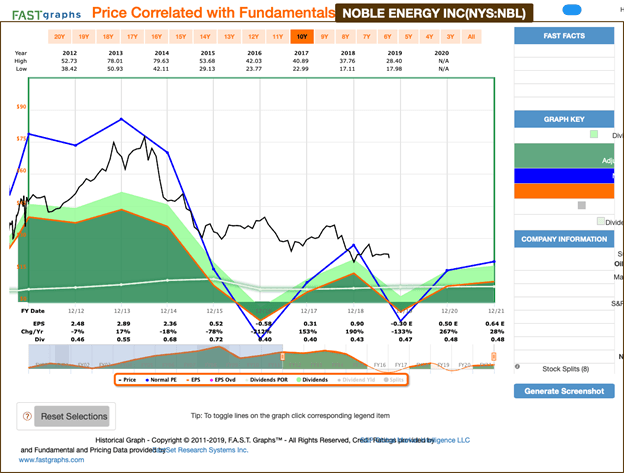Open the www.fastgraphs.com link

click(52, 460)
